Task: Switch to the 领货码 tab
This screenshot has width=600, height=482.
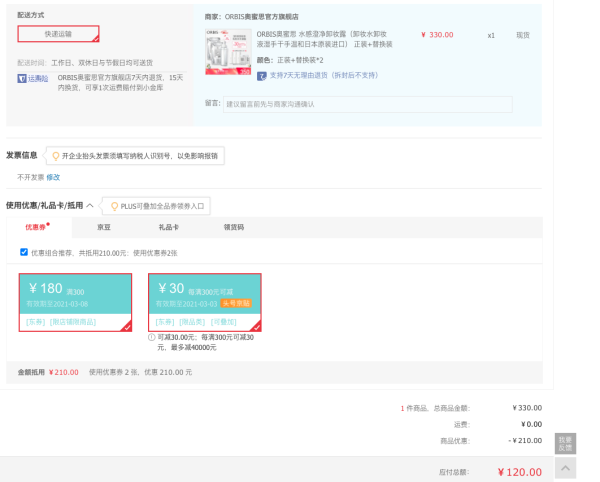Action: [234, 227]
